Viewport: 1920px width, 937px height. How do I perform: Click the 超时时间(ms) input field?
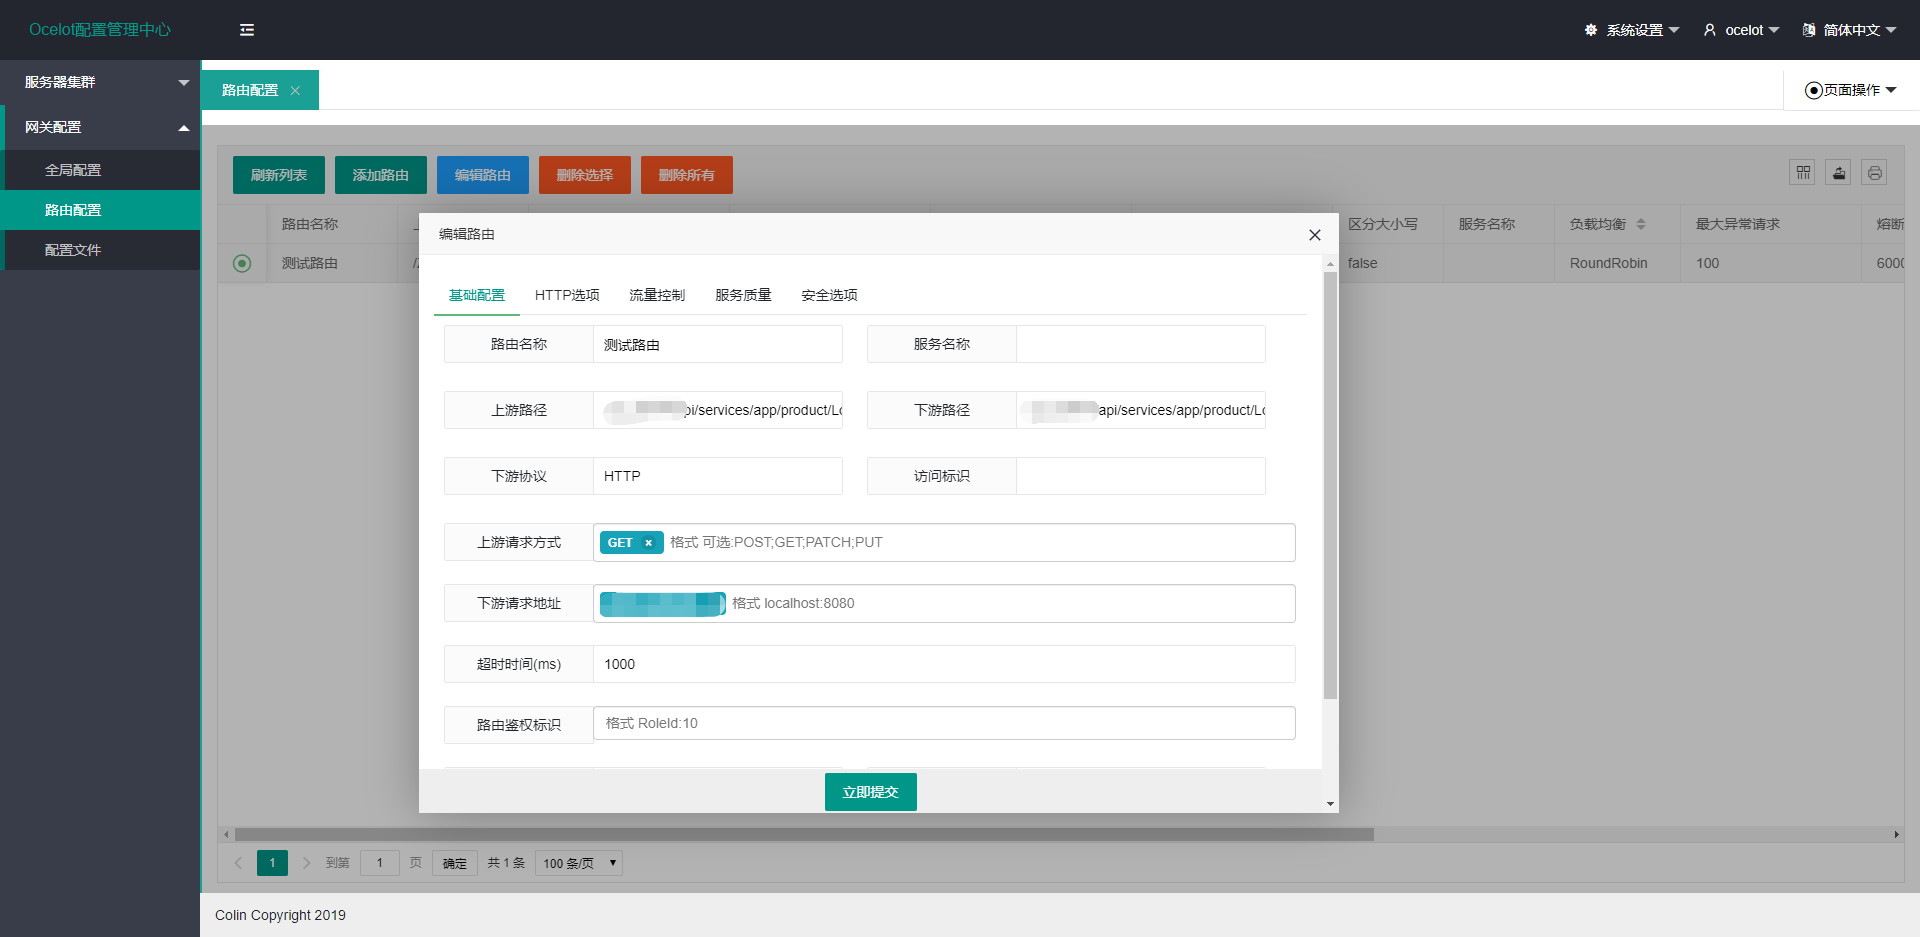click(944, 664)
